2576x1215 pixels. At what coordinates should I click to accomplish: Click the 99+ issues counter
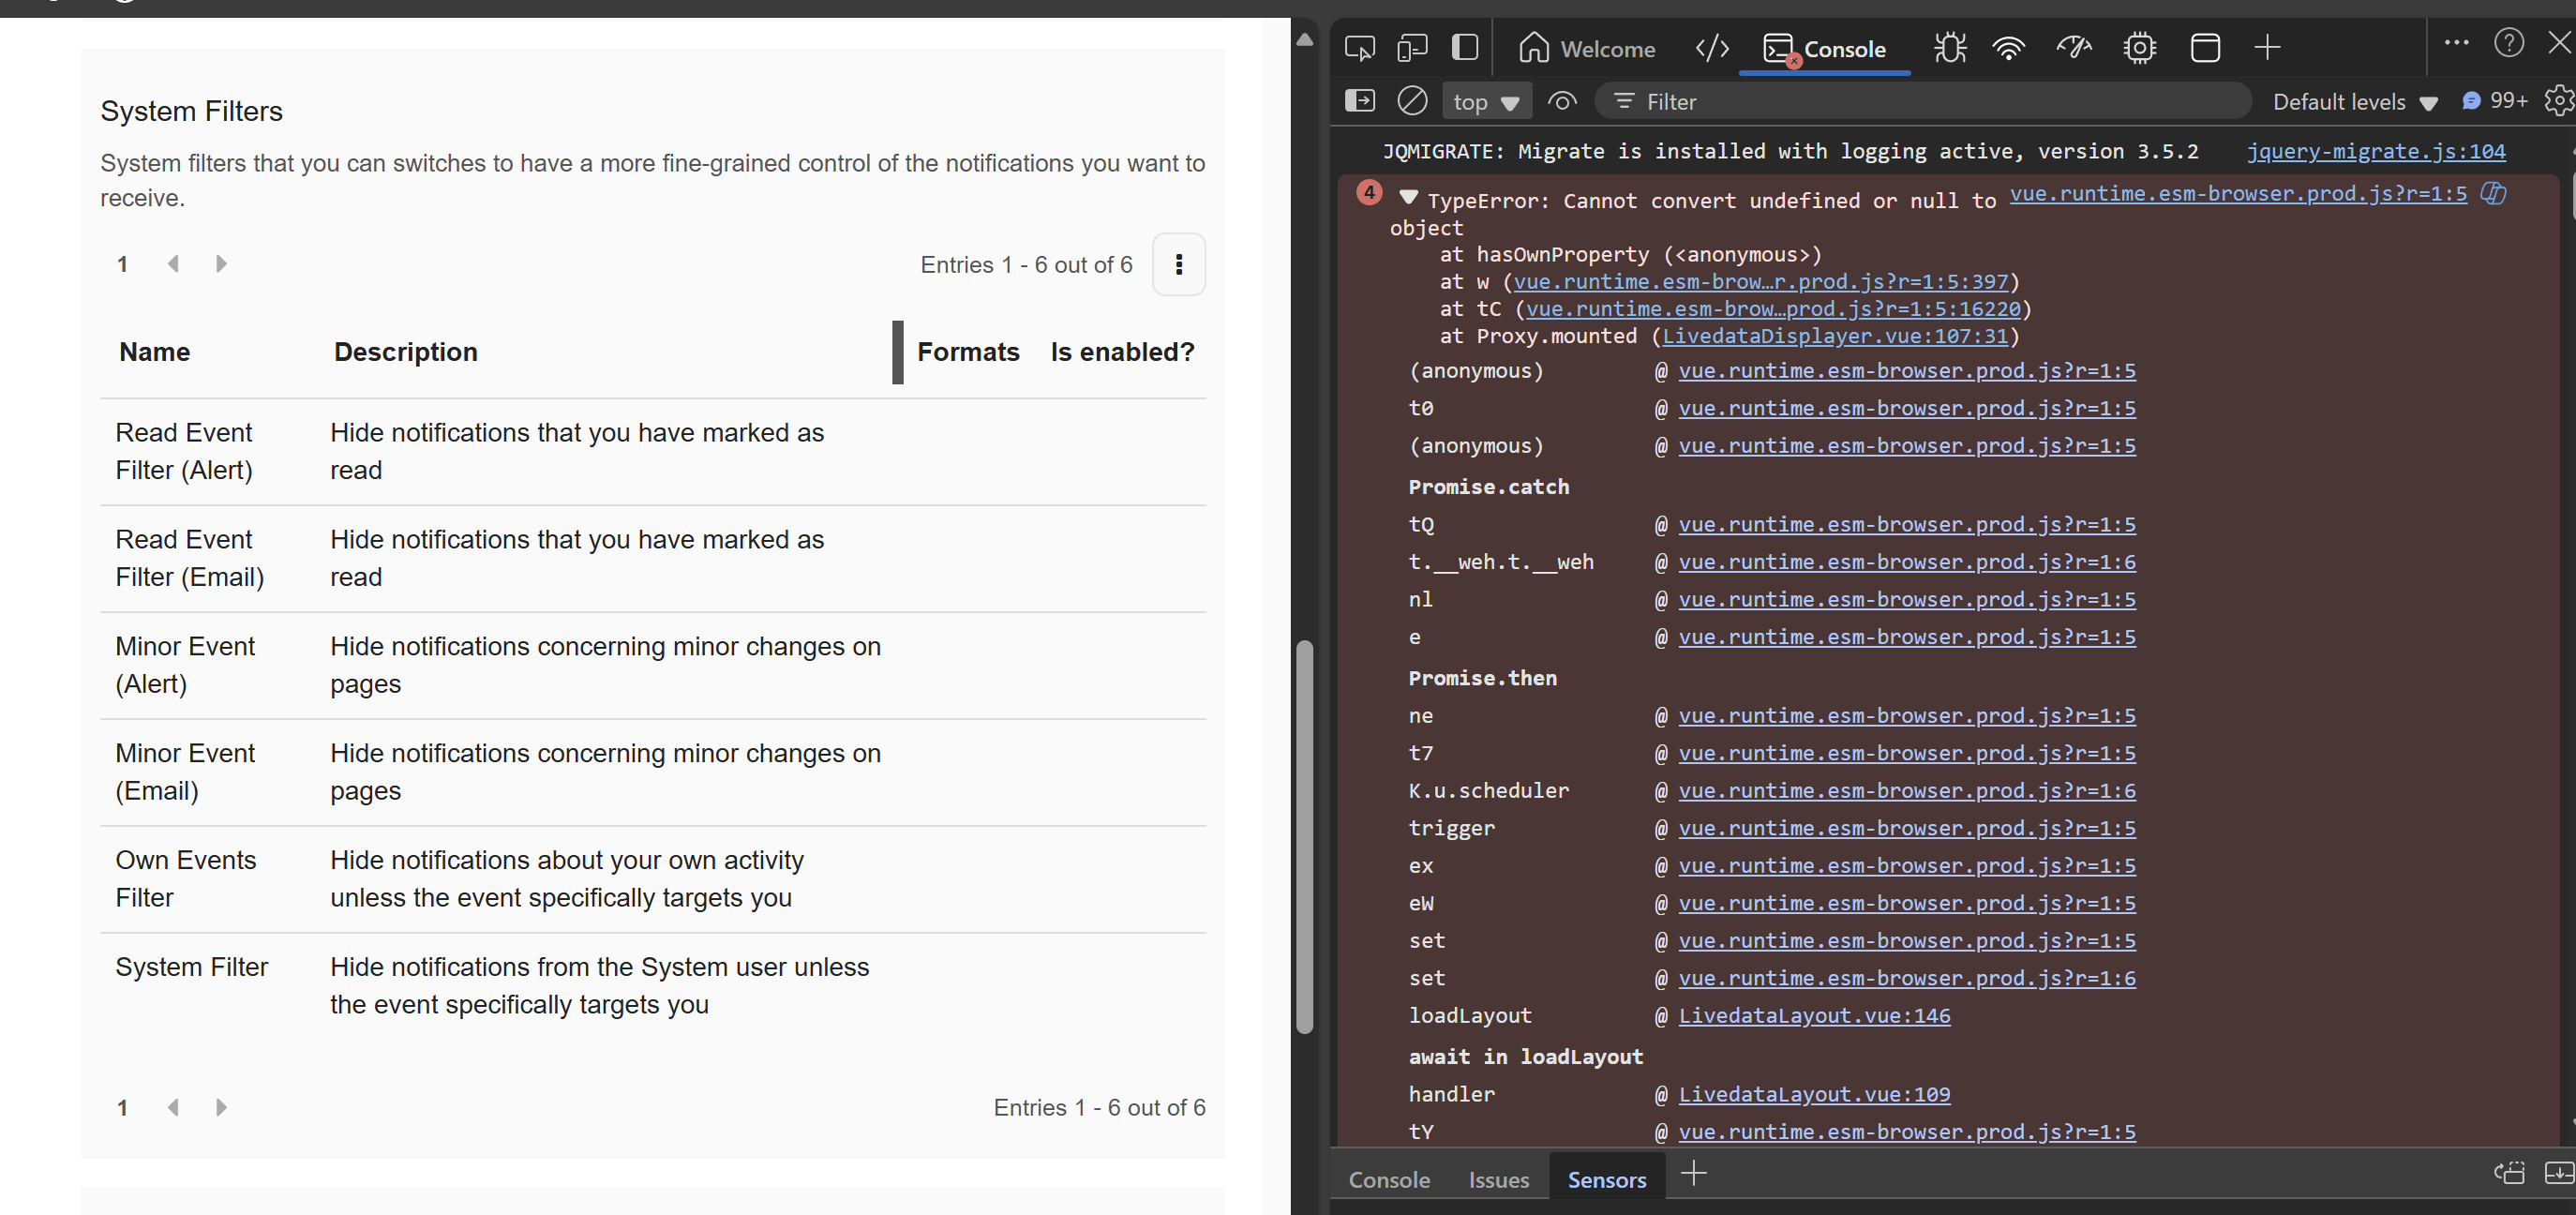2494,101
